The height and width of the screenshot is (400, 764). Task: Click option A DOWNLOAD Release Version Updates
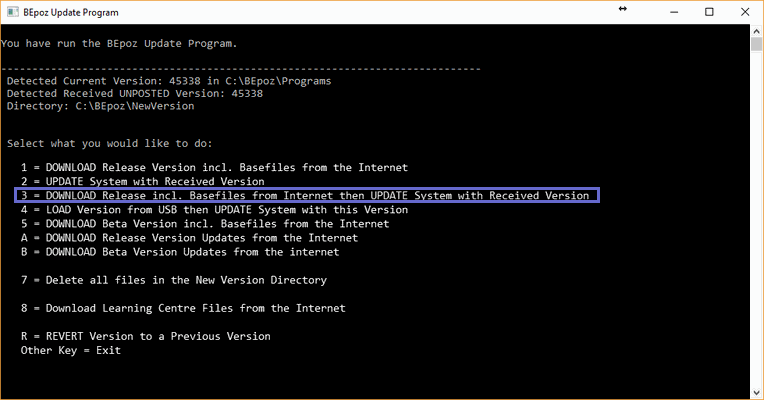coord(189,238)
